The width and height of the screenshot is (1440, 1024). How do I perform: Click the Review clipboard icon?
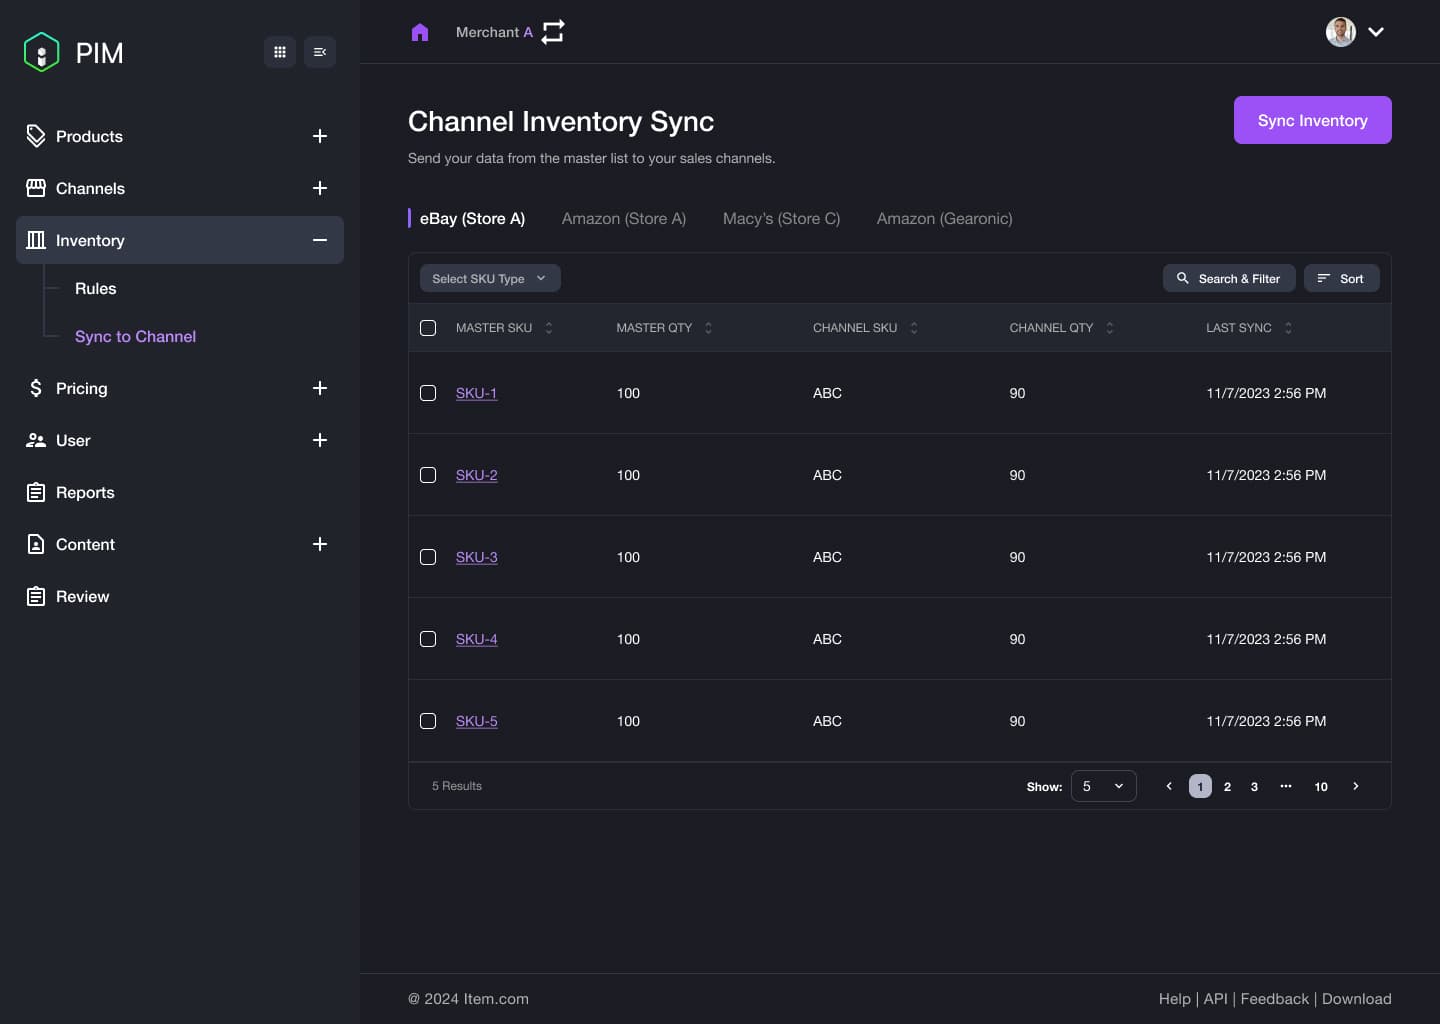click(36, 596)
